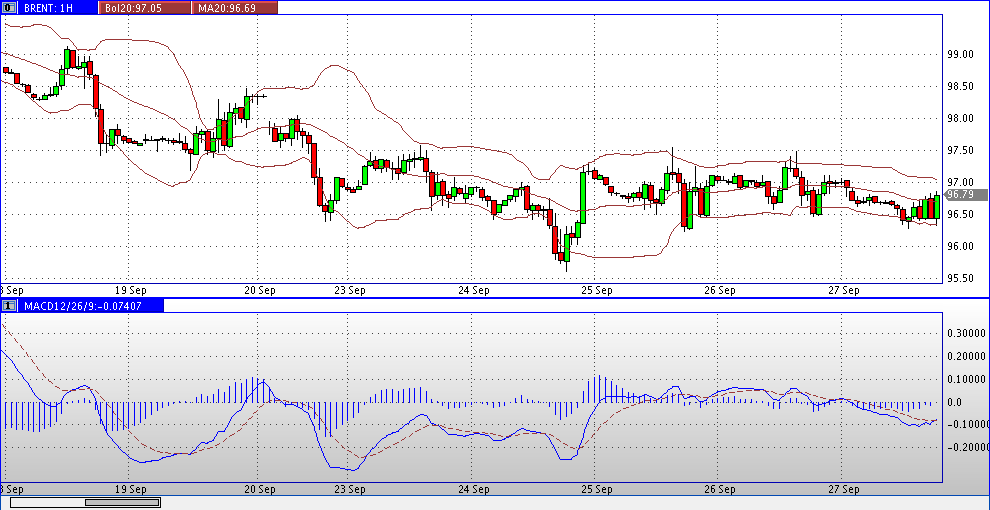
Task: Click 20 Sep on MACD panel date axis
Action: [260, 489]
